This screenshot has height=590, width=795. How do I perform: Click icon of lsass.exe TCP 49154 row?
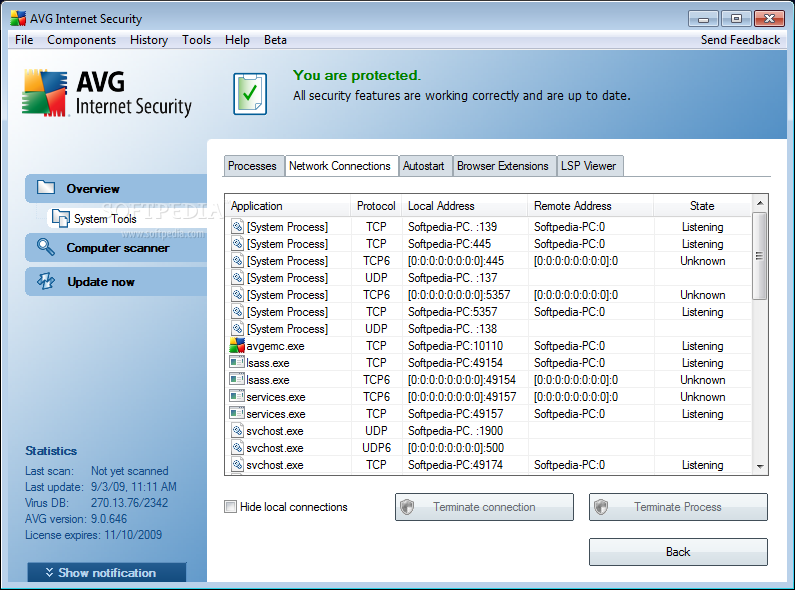(237, 362)
